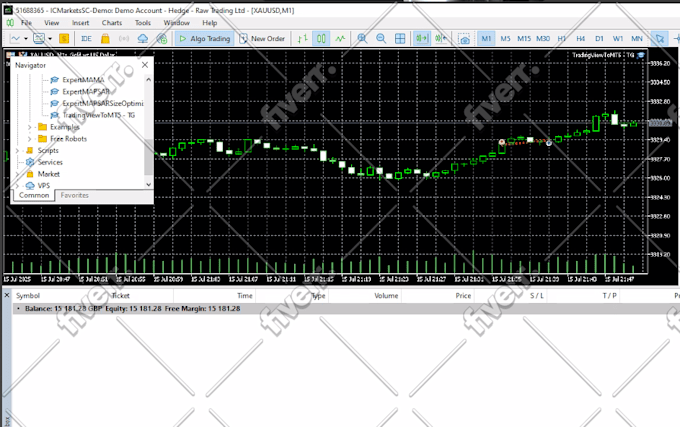Select TradingViewToMT5 - TG expert
The width and height of the screenshot is (680, 427).
pos(99,115)
